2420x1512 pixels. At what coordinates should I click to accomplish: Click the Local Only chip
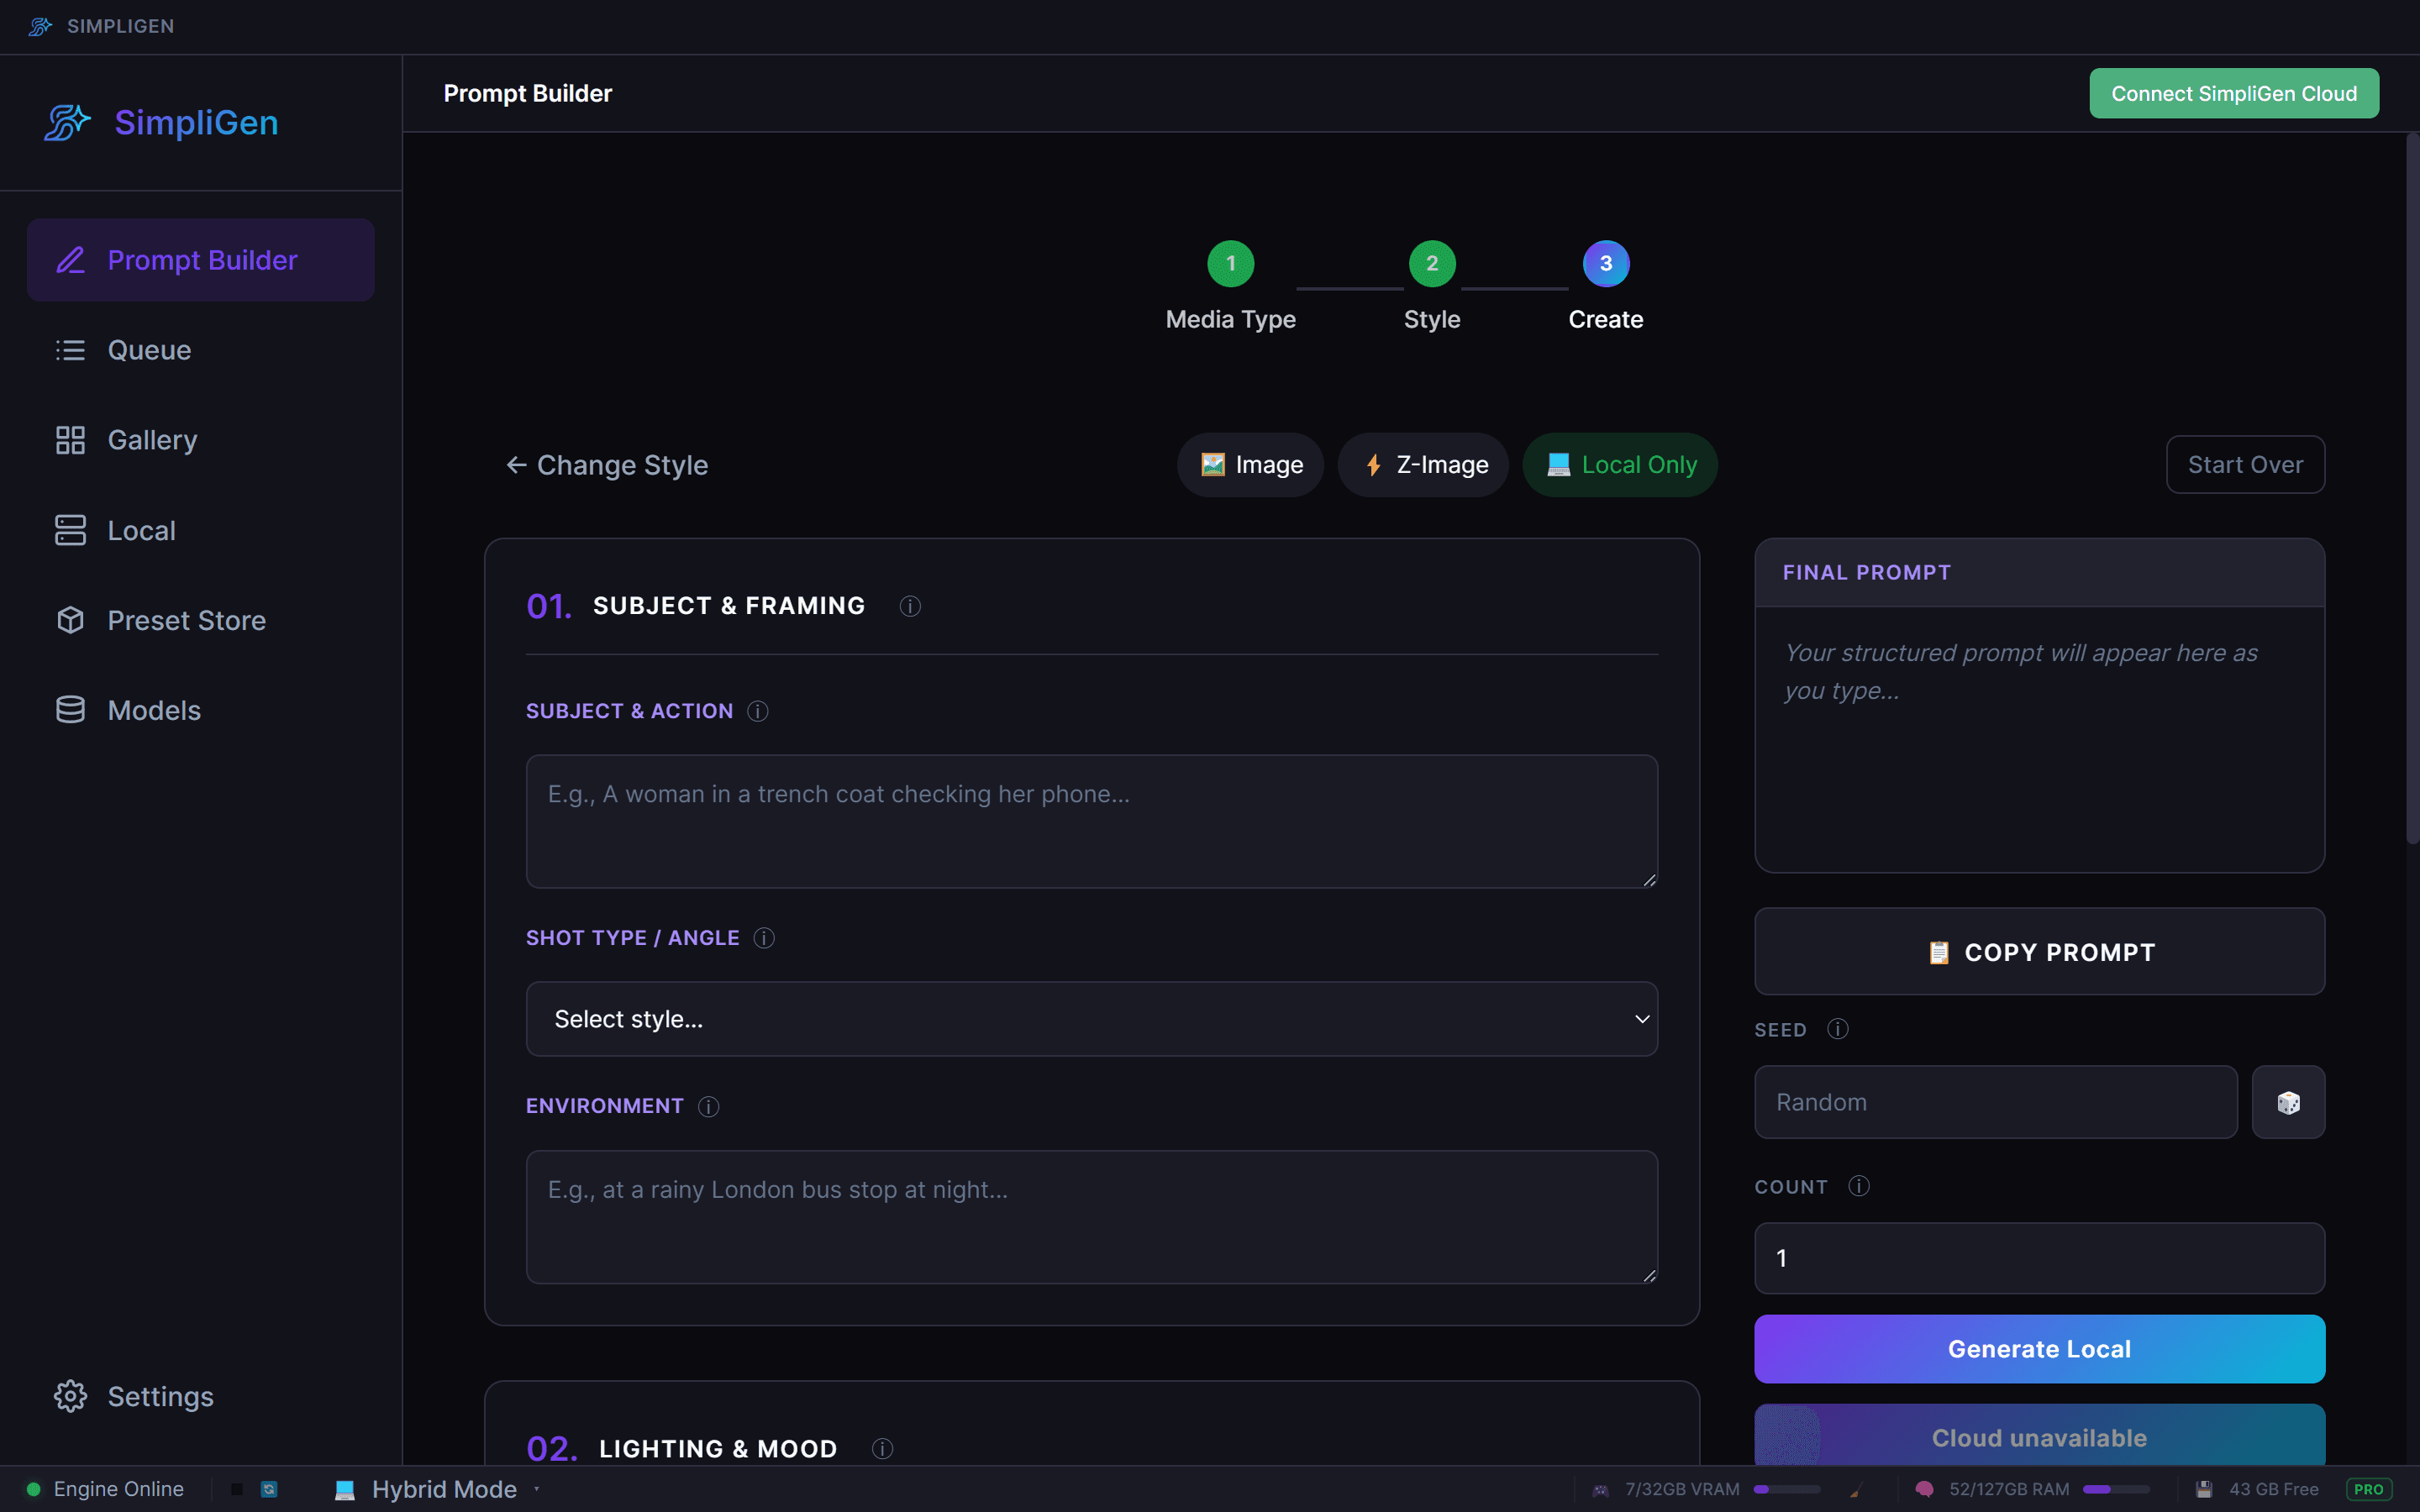tap(1620, 465)
